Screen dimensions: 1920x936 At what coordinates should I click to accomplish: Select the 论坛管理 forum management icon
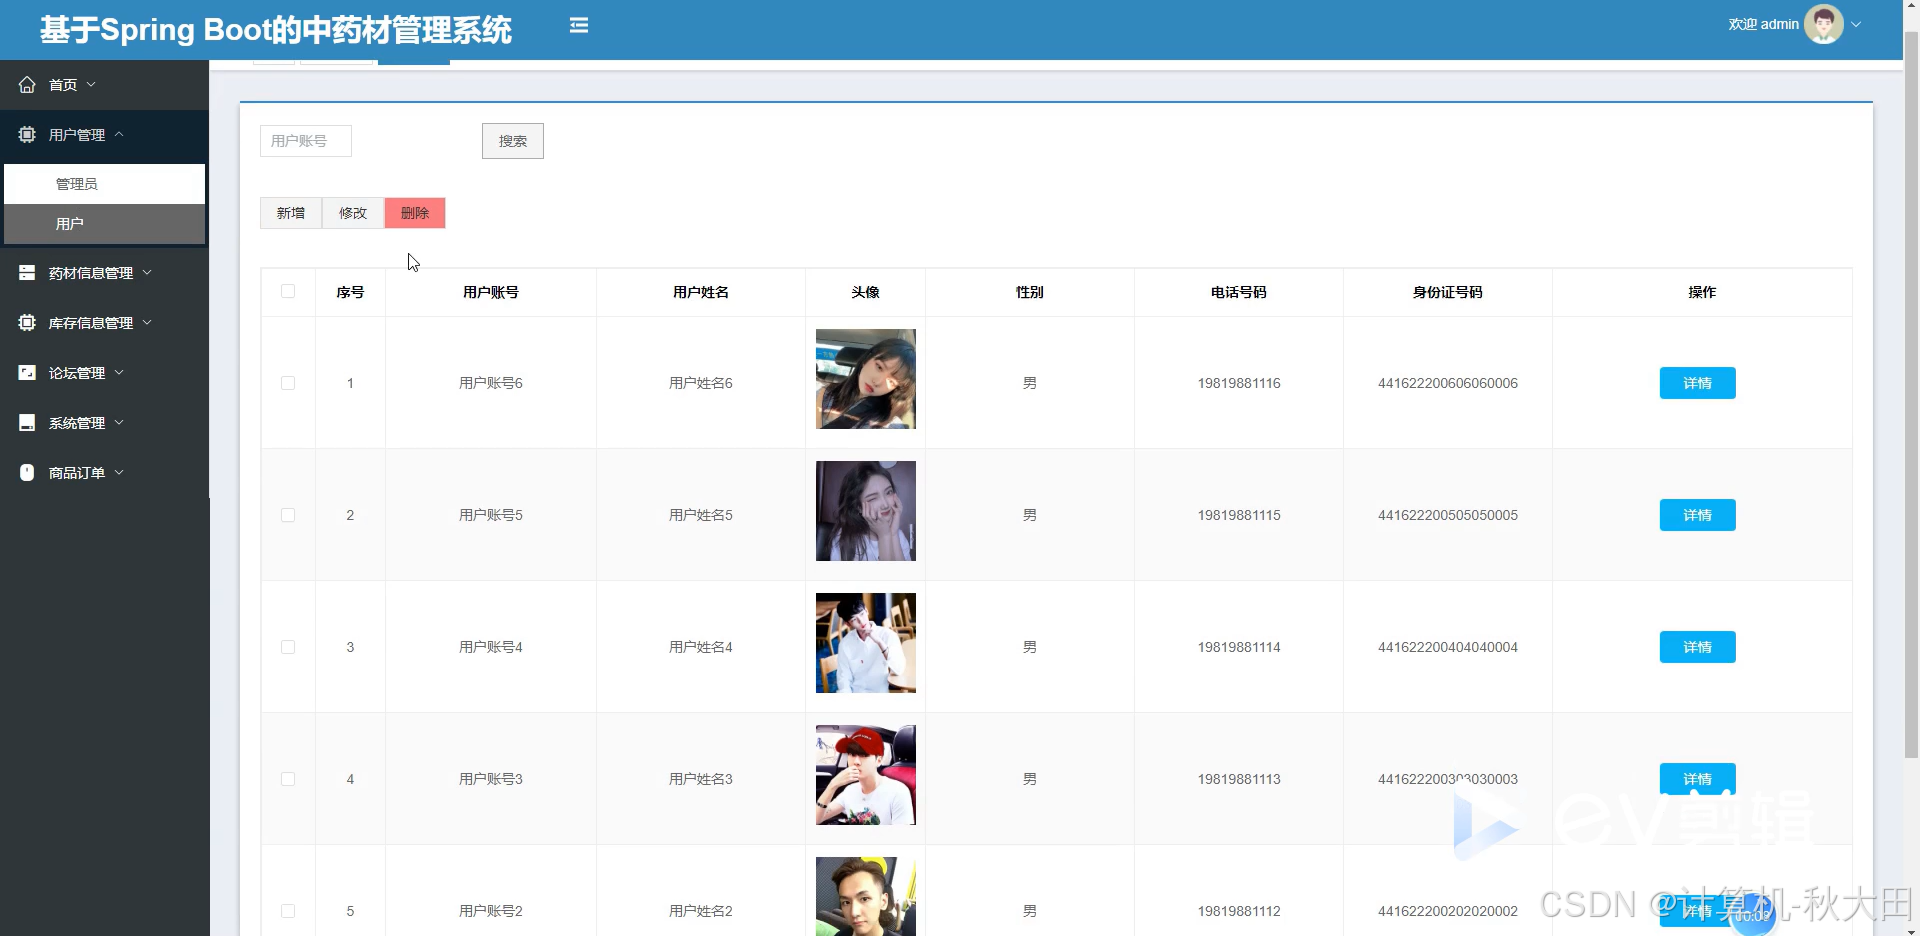(27, 372)
